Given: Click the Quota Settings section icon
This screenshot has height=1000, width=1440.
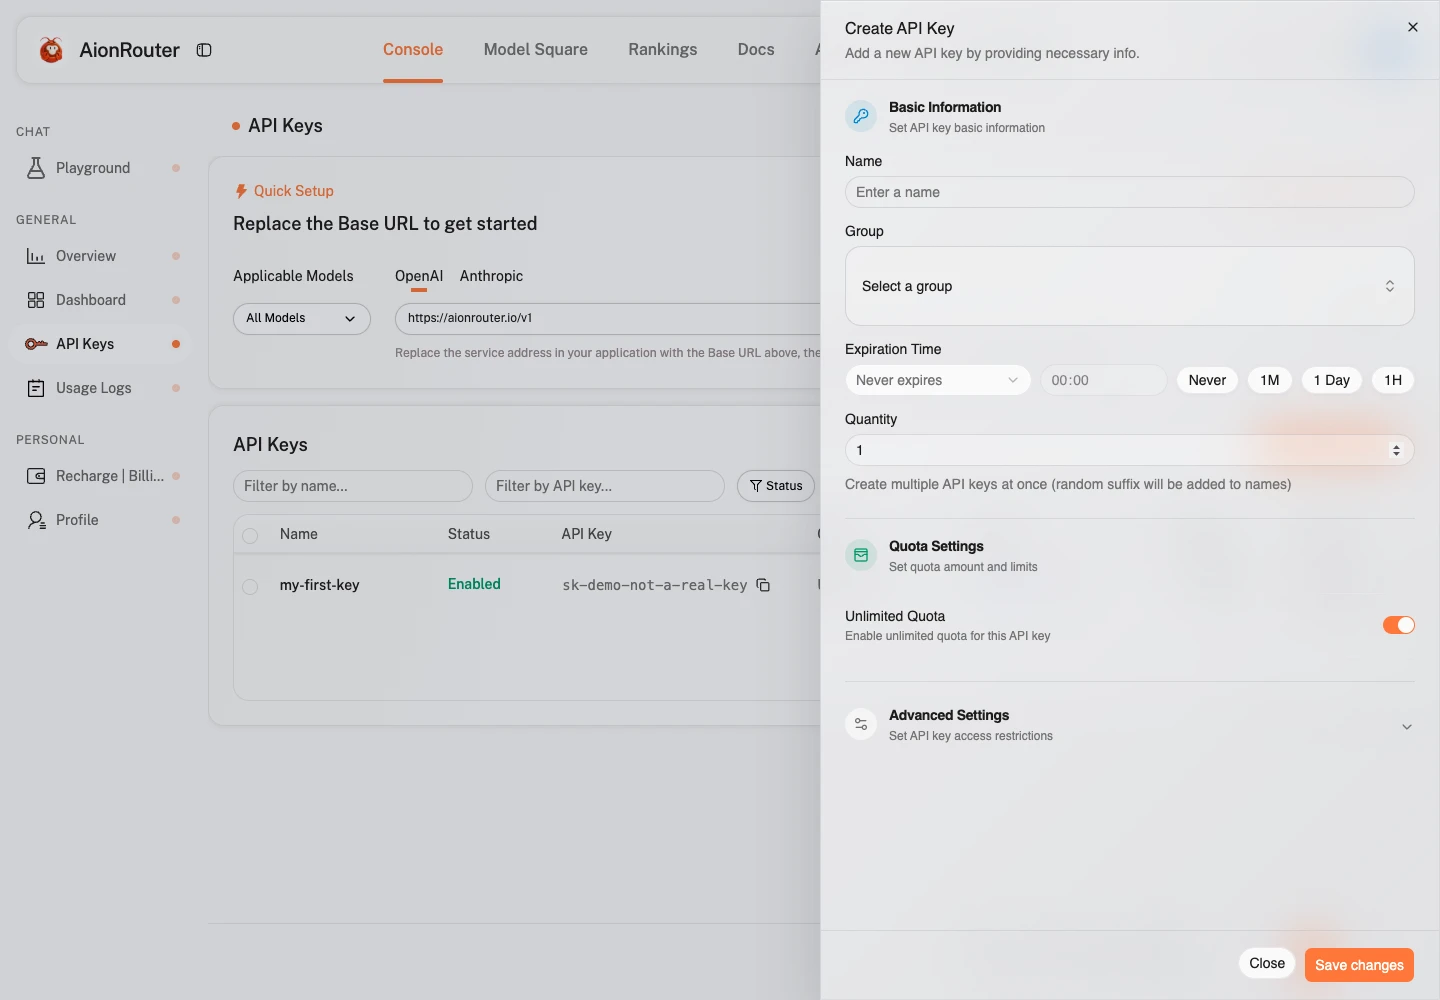Looking at the screenshot, I should [x=861, y=555].
